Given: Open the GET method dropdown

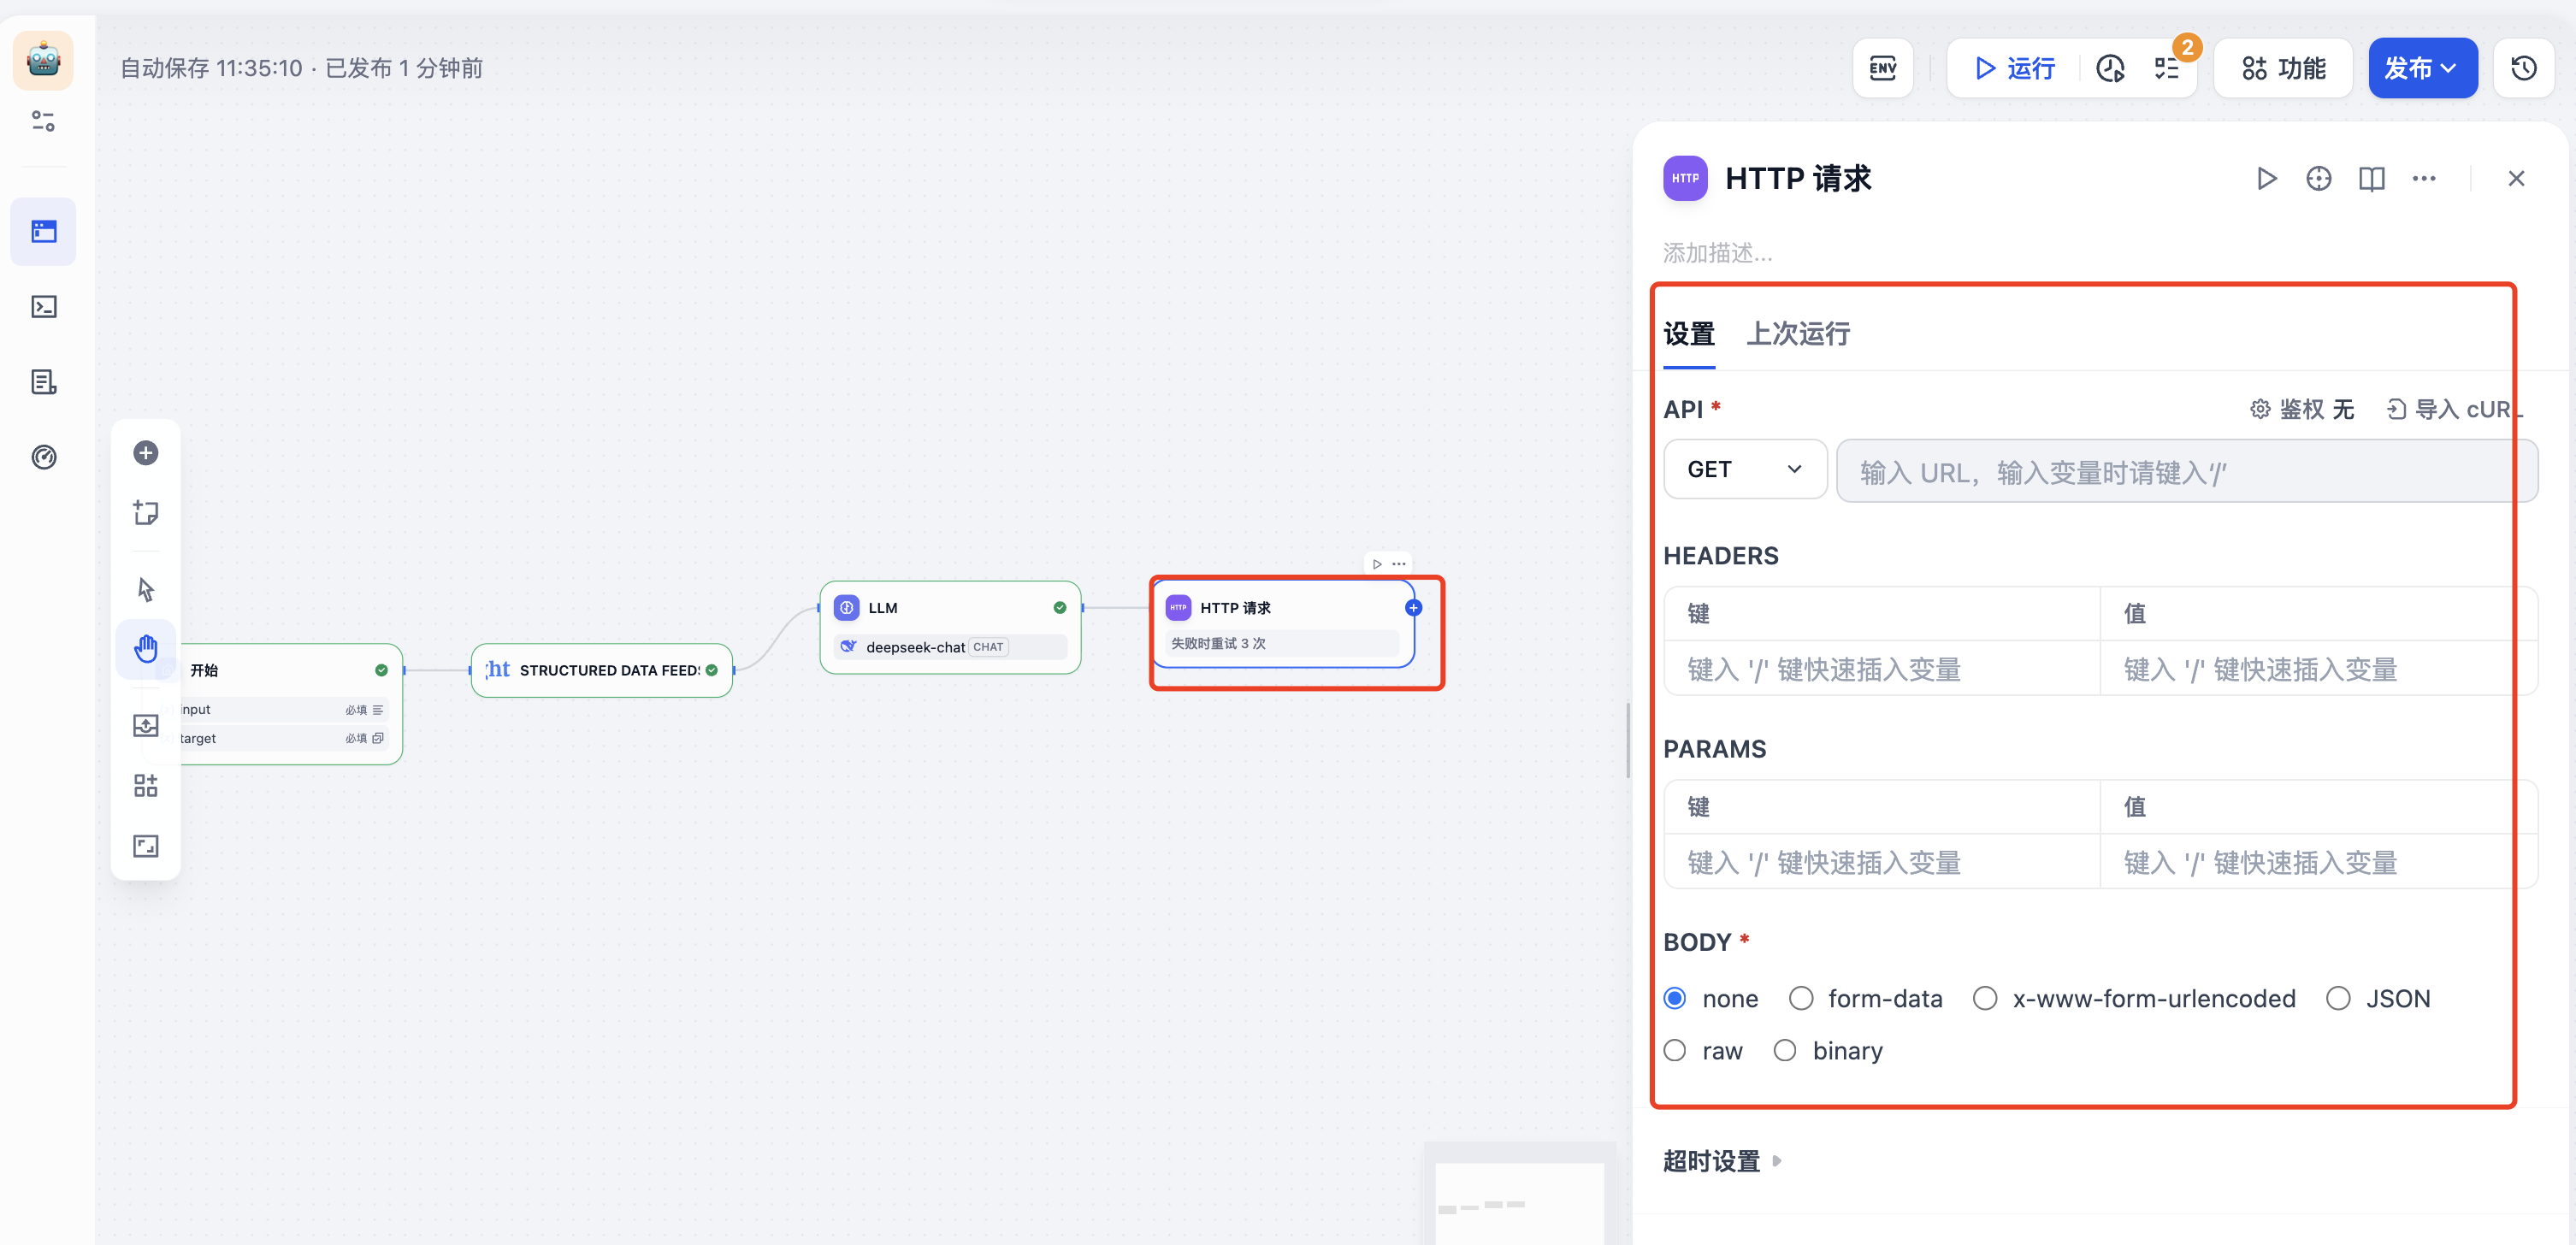Looking at the screenshot, I should pos(1744,469).
